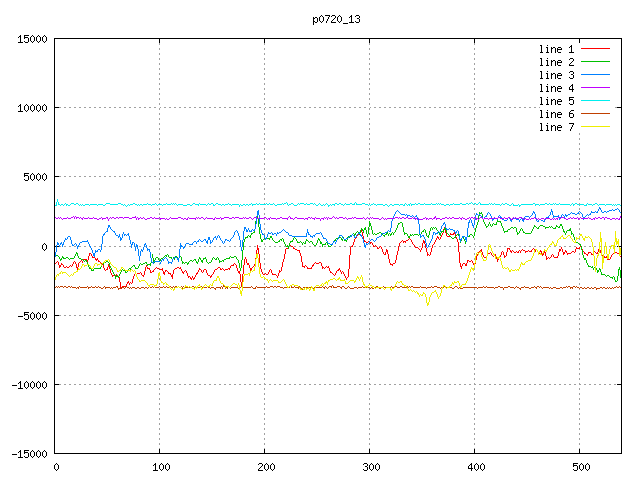This screenshot has height=480, width=640.
Task: Select the 5000 y-axis tick label
Action: (x=34, y=177)
